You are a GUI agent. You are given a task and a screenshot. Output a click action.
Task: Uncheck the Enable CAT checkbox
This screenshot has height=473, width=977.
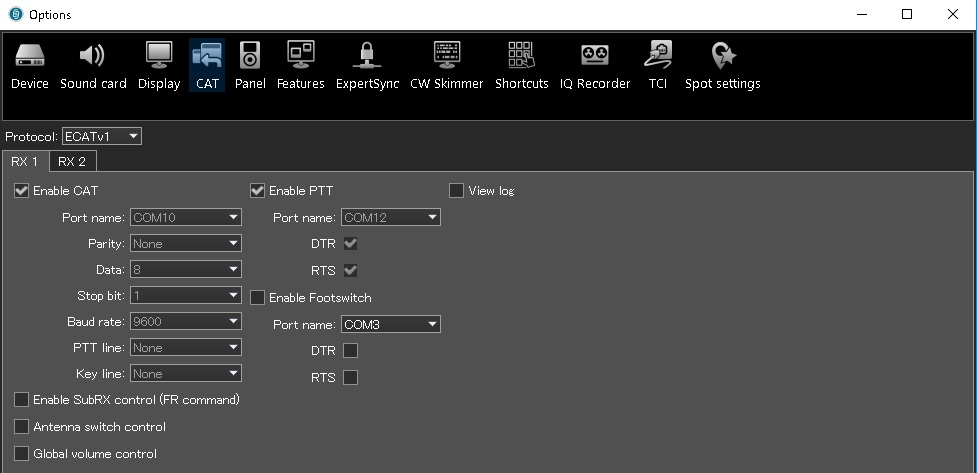(22, 191)
